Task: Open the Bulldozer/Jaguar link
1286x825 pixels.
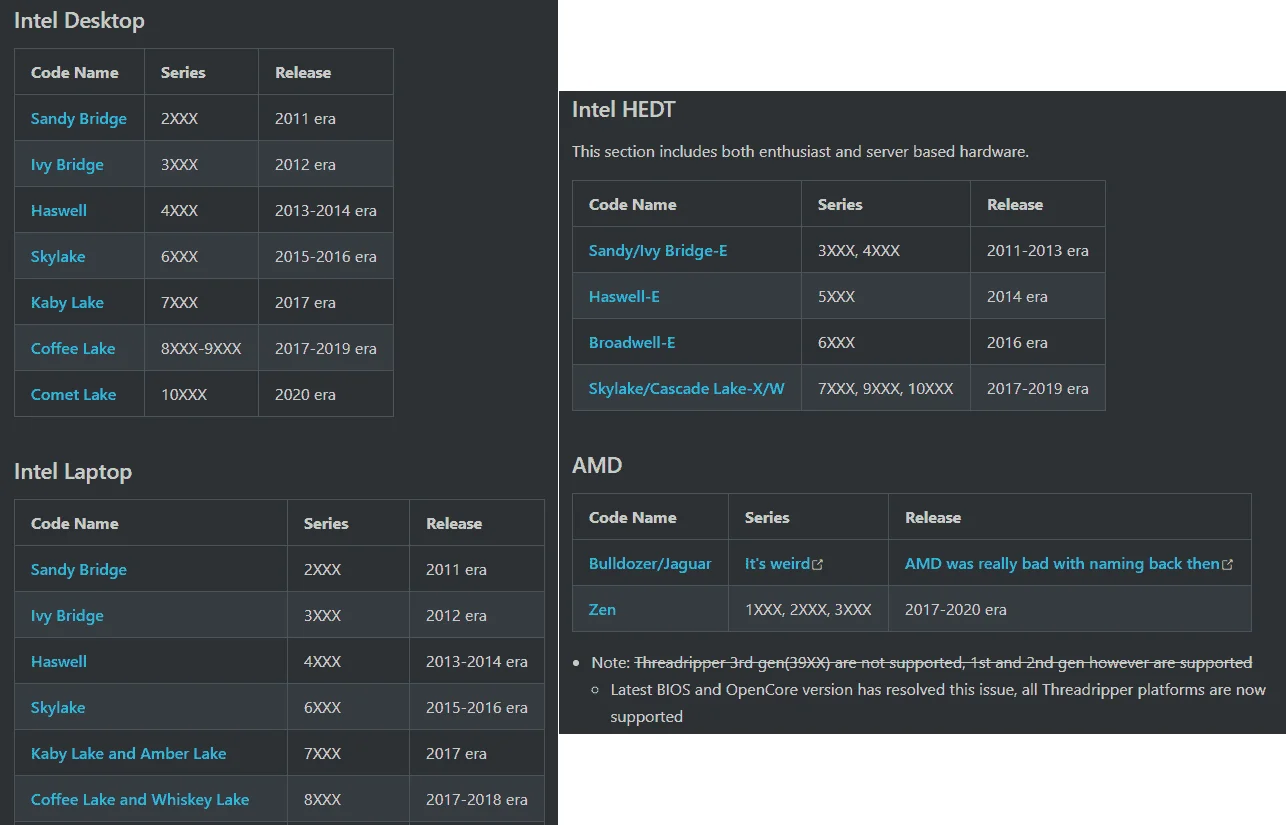Action: click(x=650, y=563)
